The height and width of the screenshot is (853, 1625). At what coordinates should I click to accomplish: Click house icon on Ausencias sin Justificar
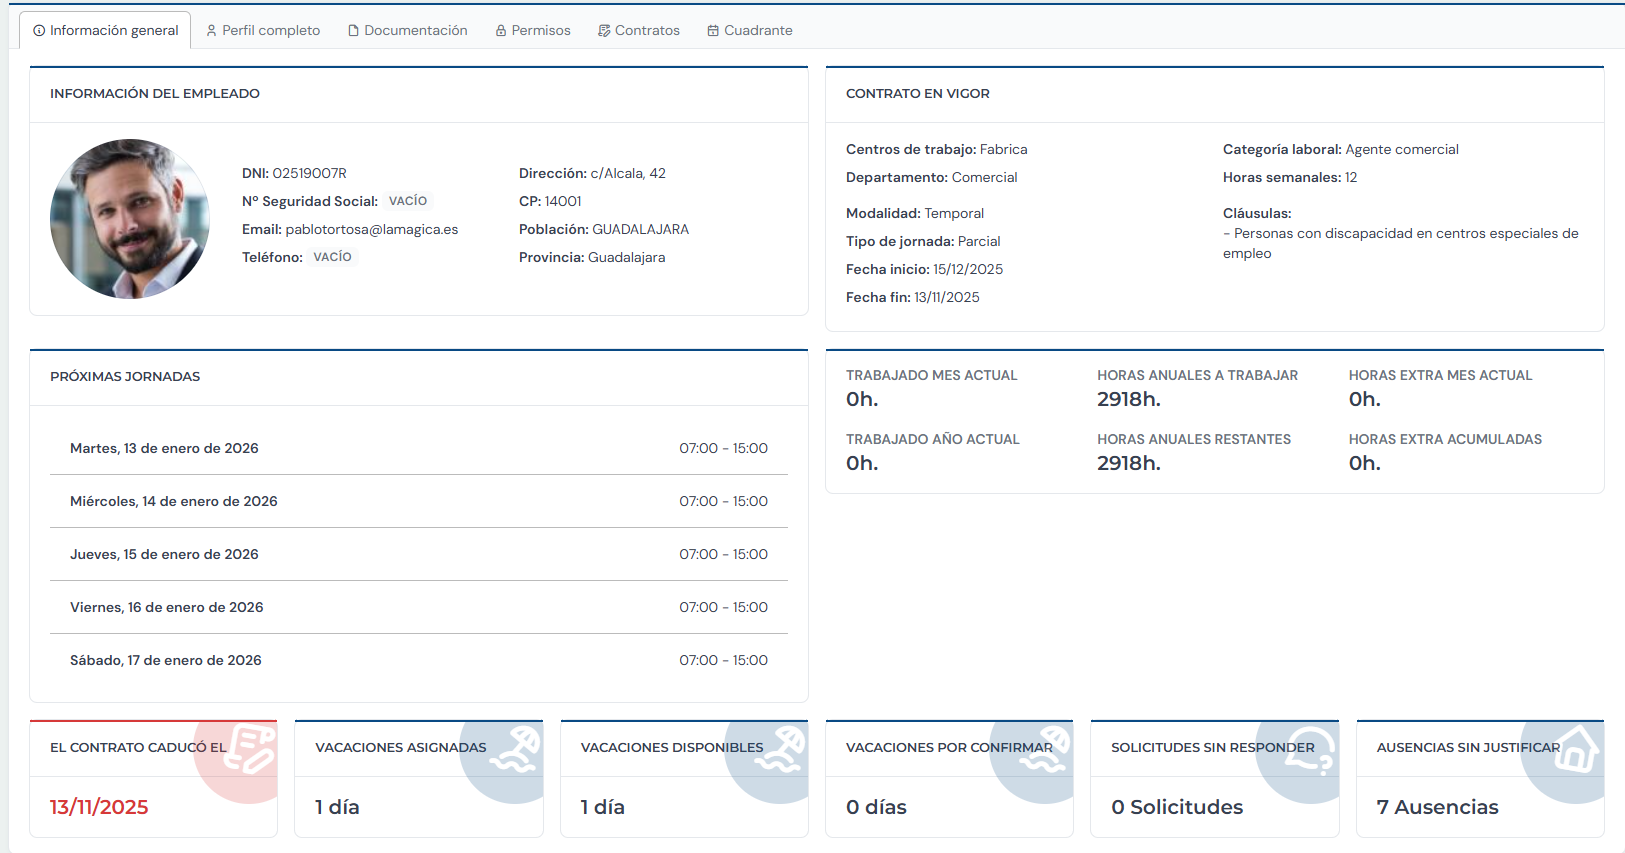point(1576,749)
